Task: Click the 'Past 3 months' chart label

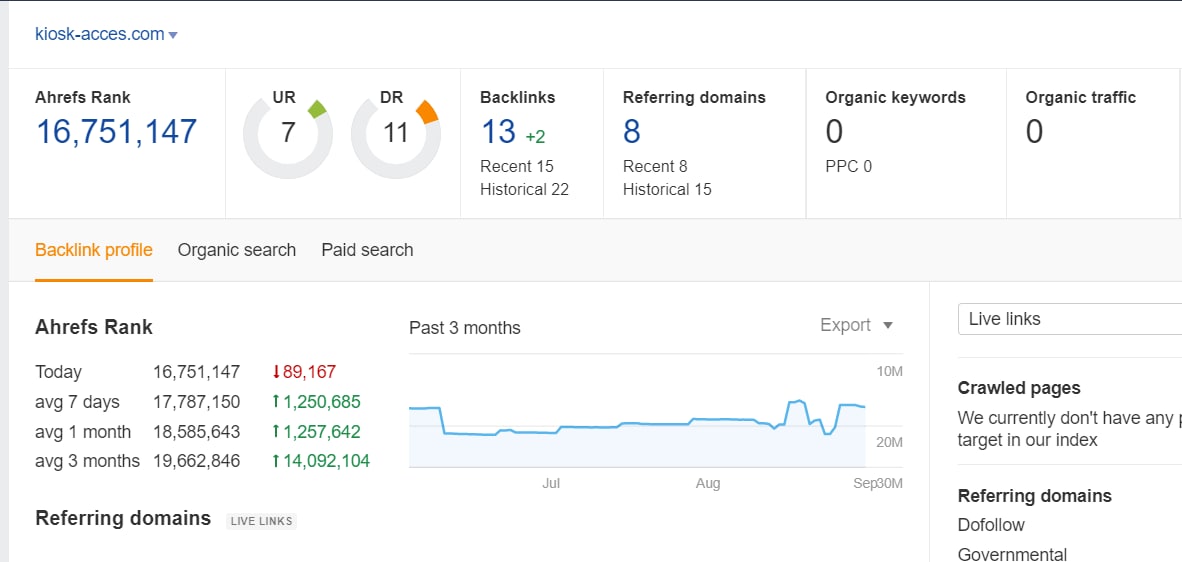Action: pos(464,328)
